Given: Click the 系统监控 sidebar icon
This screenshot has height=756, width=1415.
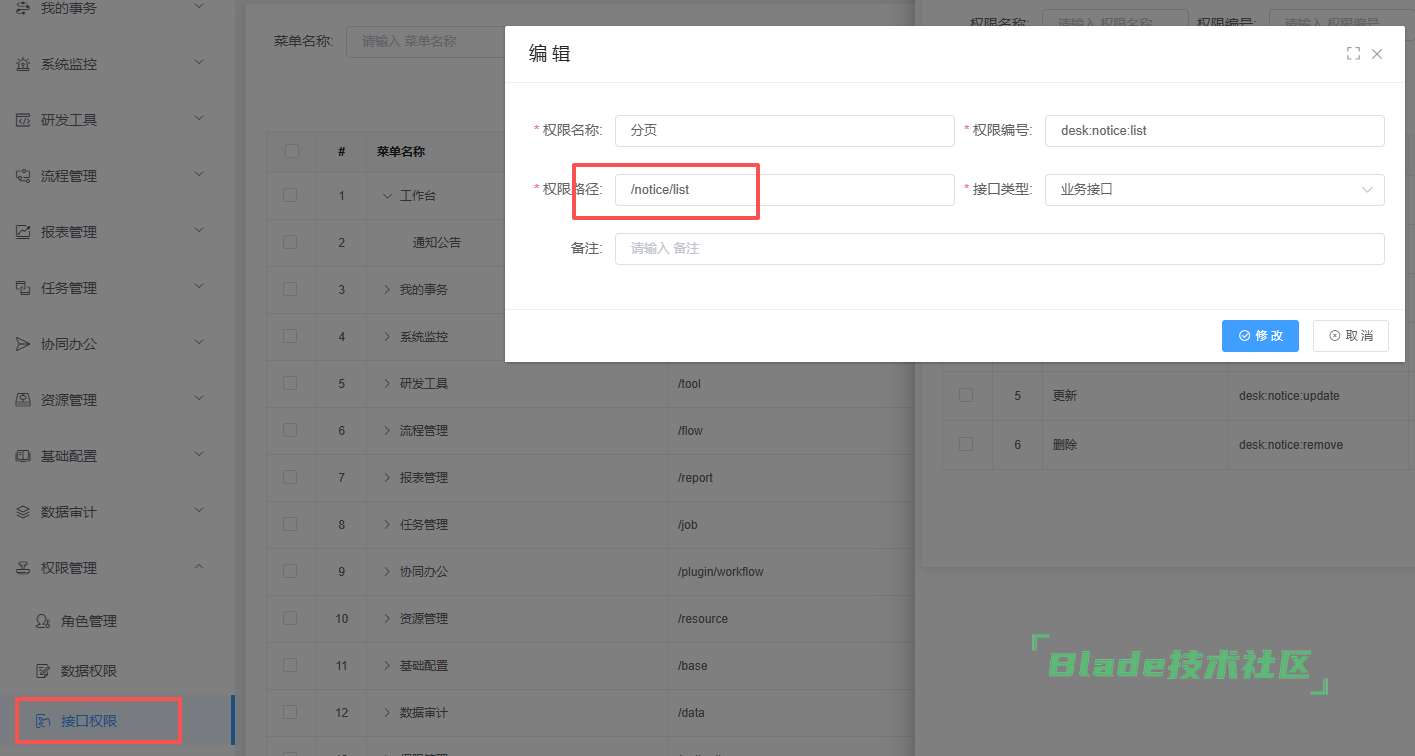Looking at the screenshot, I should (23, 64).
